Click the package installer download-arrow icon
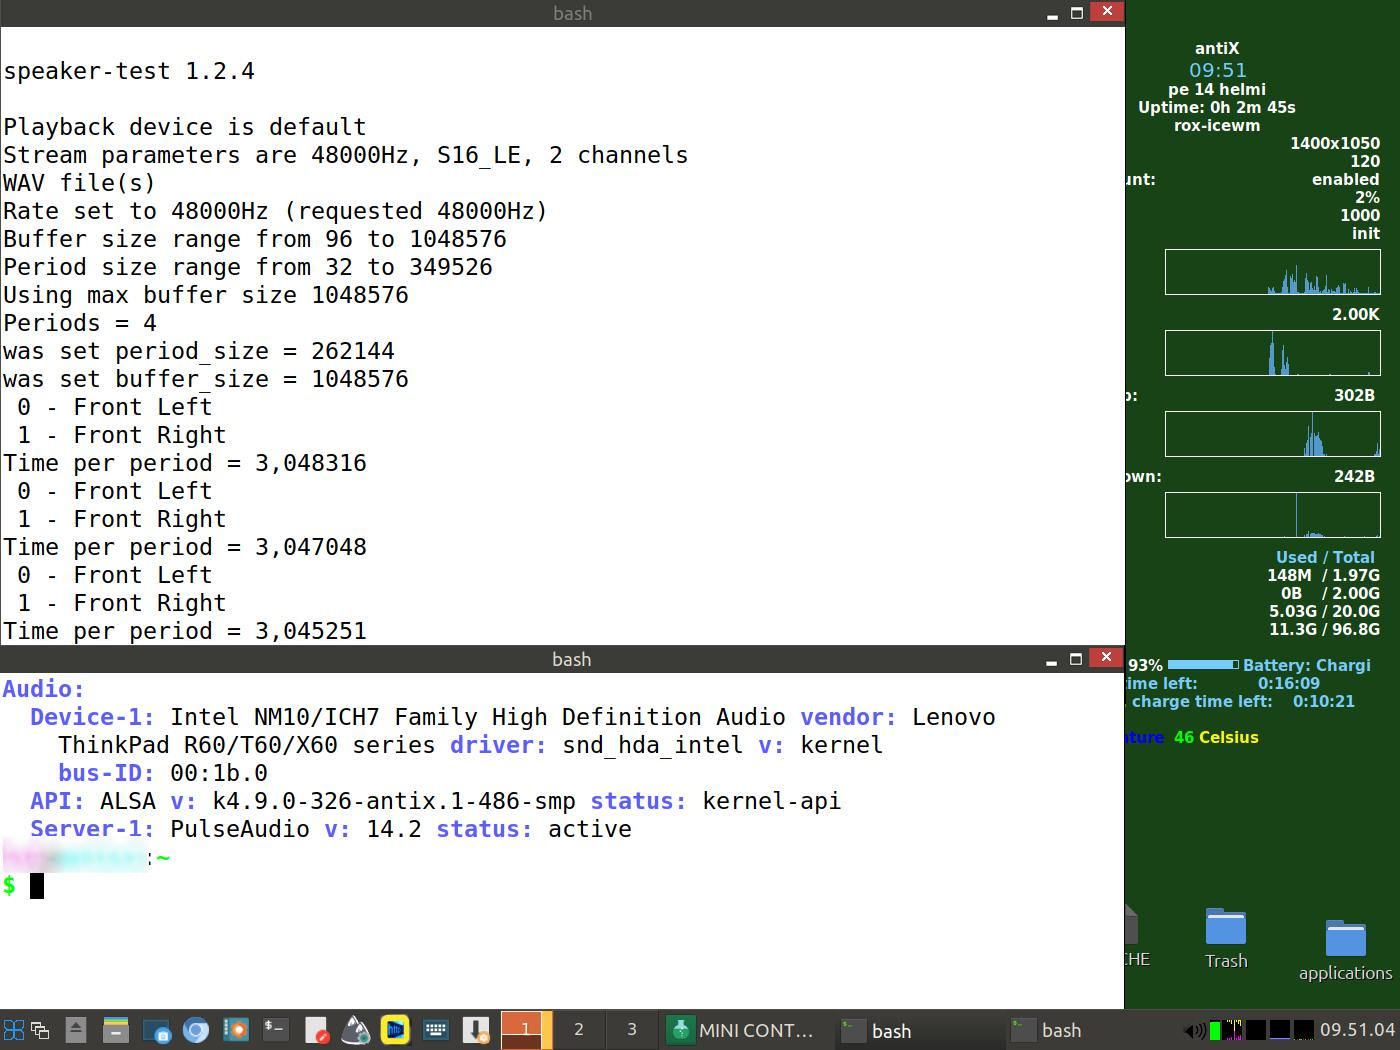 point(476,1030)
